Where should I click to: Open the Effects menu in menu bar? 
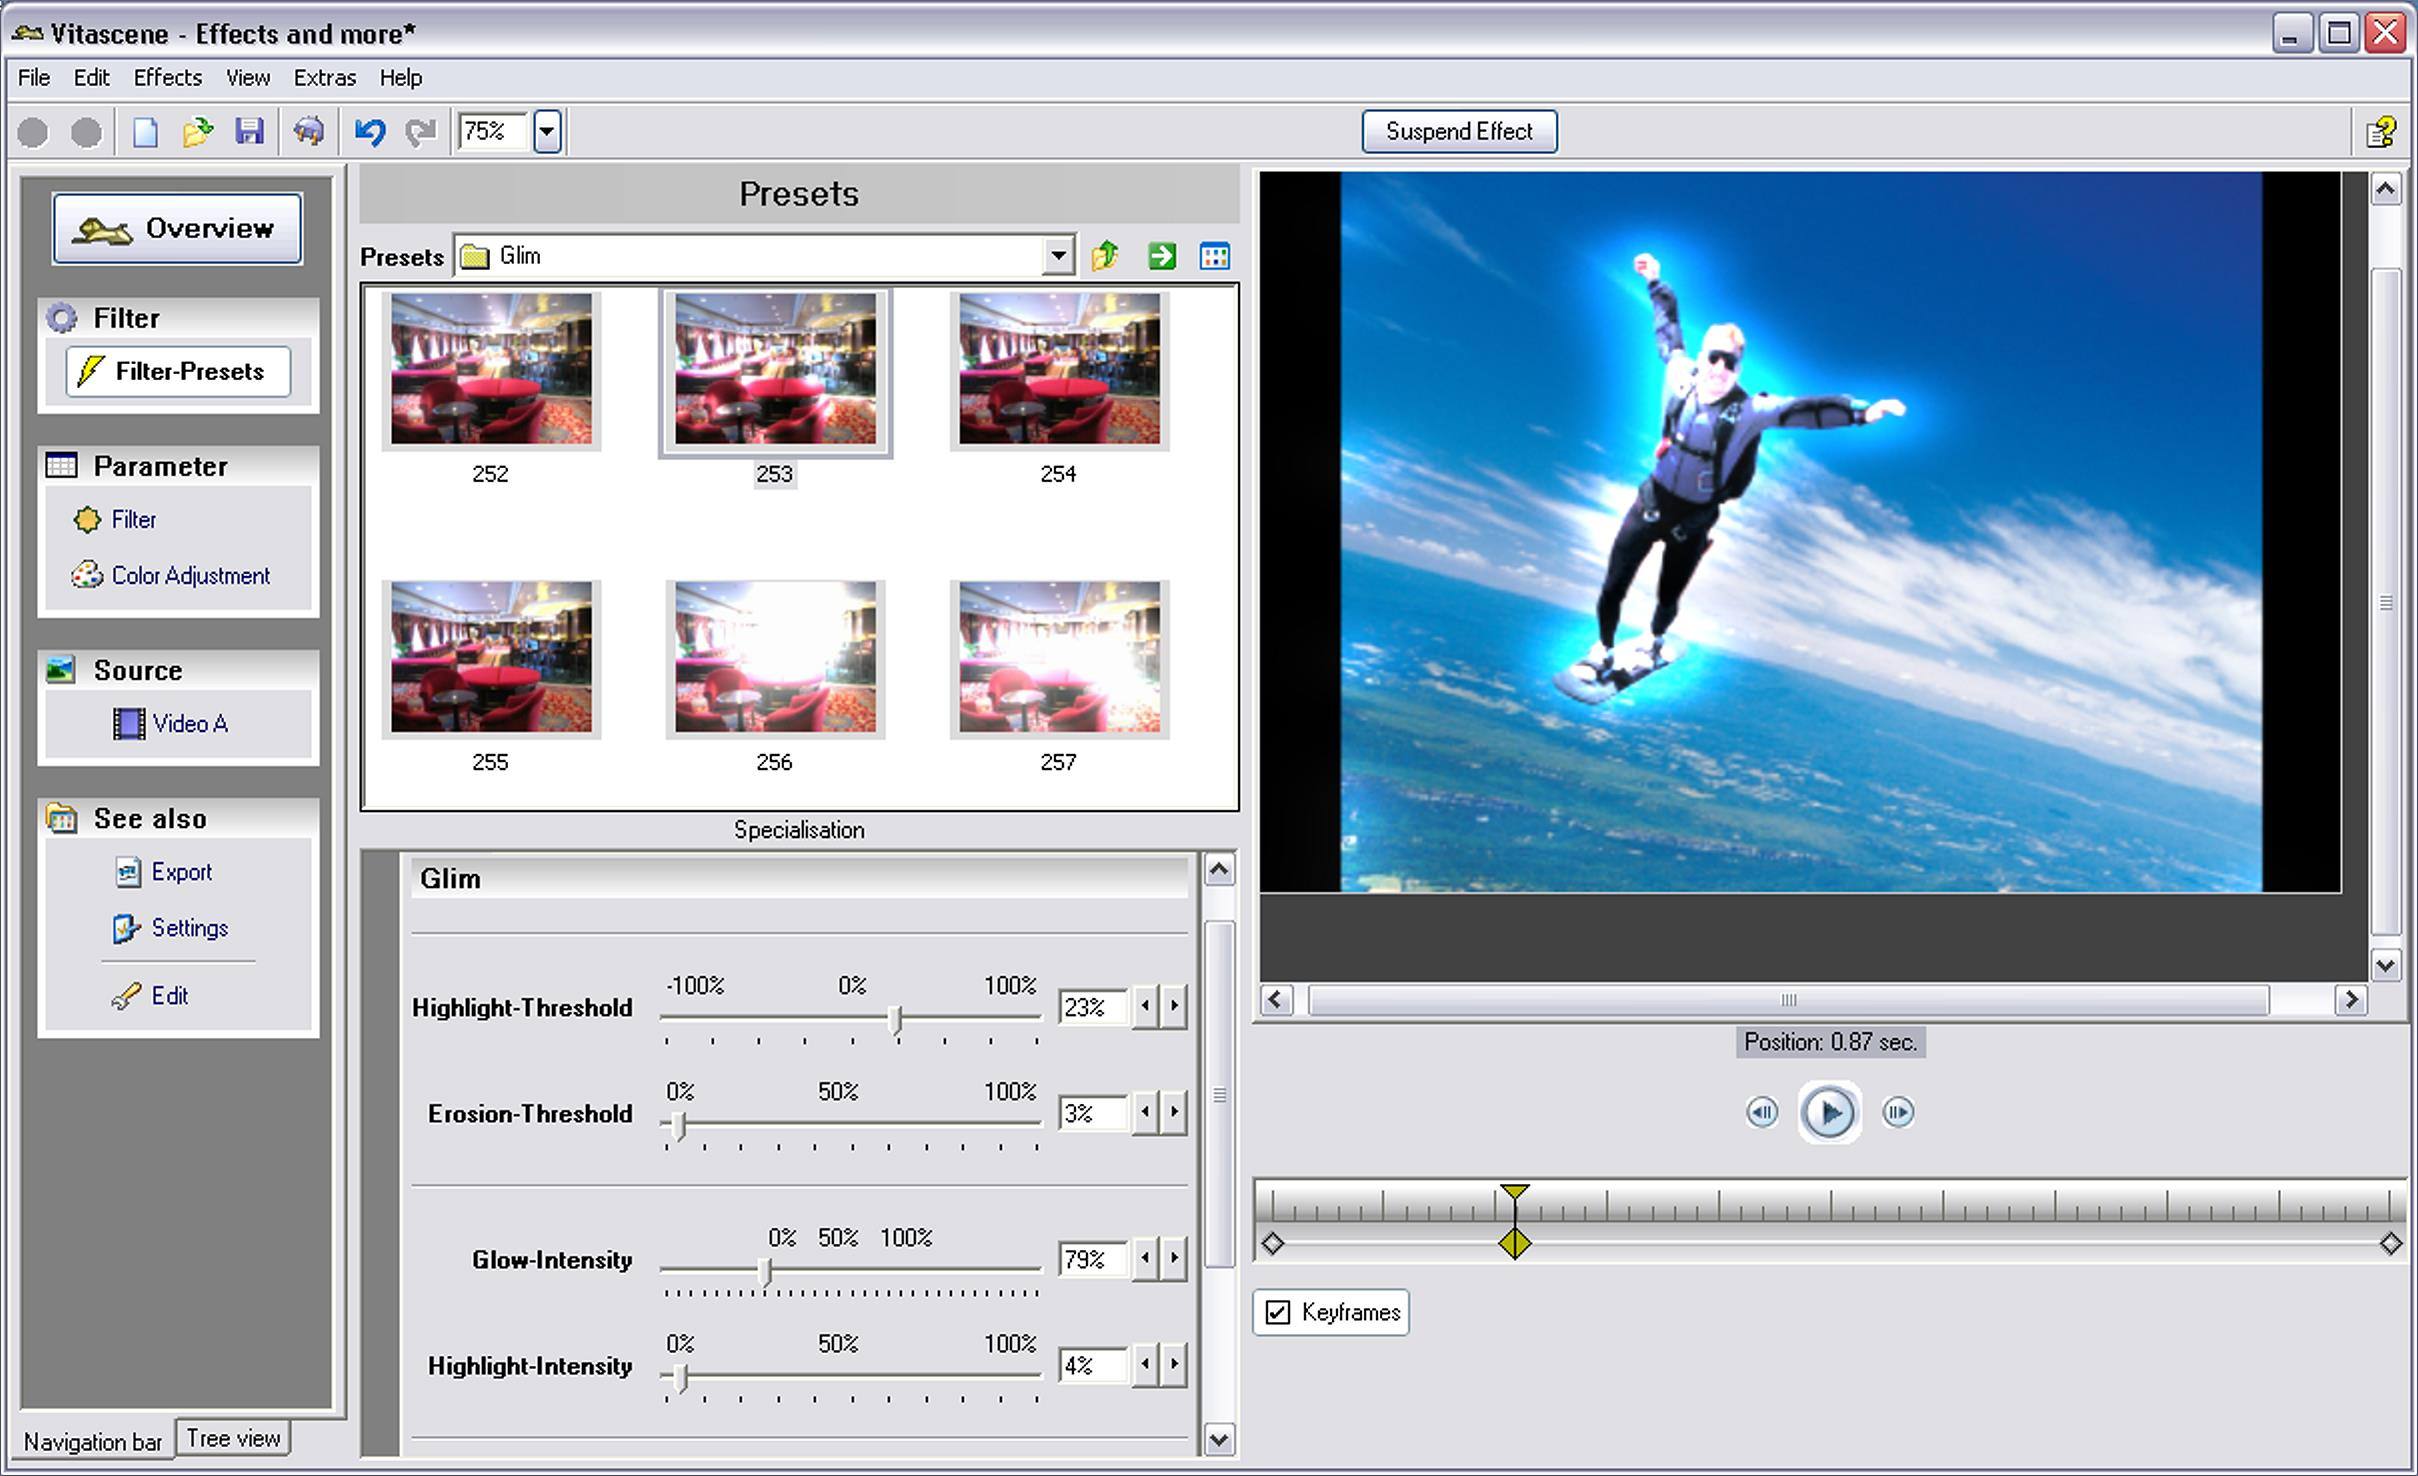point(166,76)
